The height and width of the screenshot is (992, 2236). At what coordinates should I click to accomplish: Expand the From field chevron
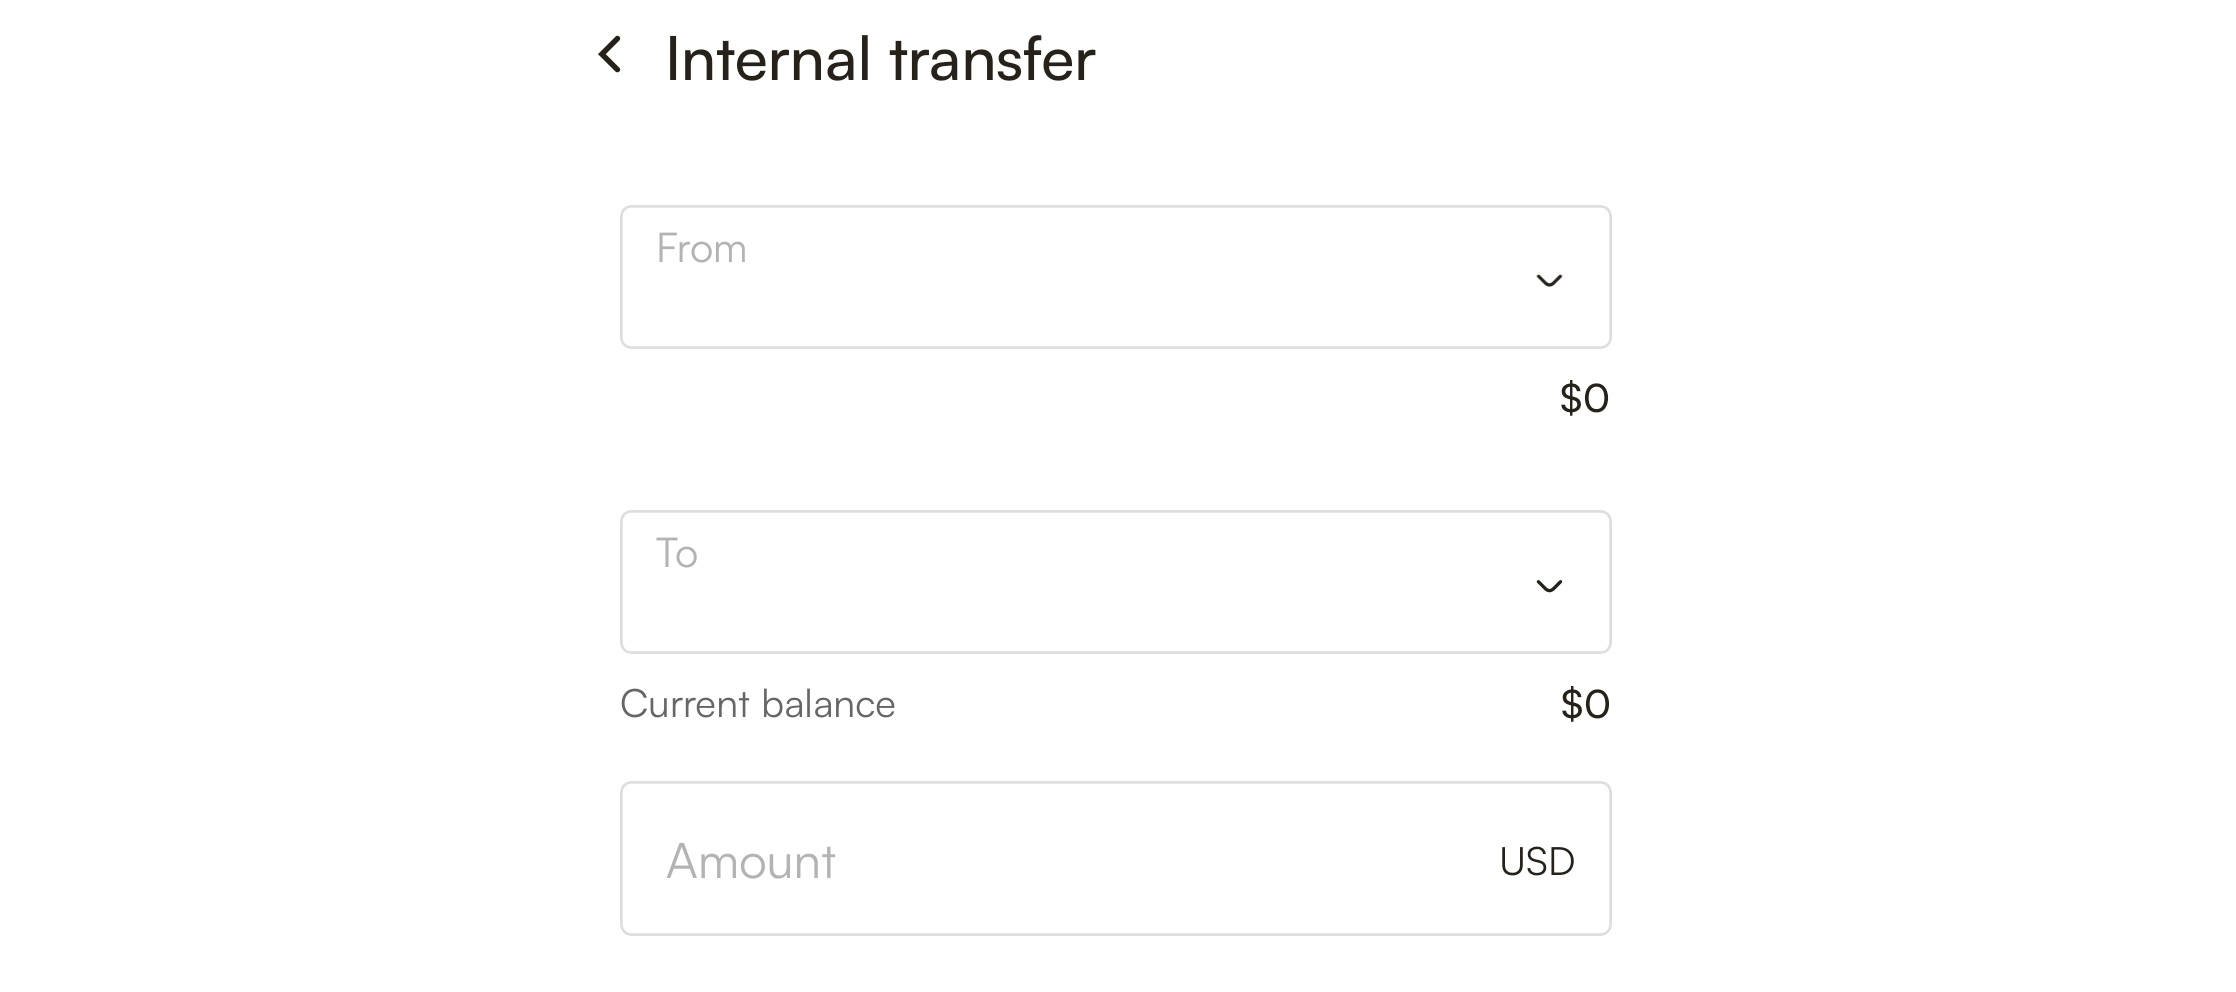pyautogui.click(x=1548, y=281)
